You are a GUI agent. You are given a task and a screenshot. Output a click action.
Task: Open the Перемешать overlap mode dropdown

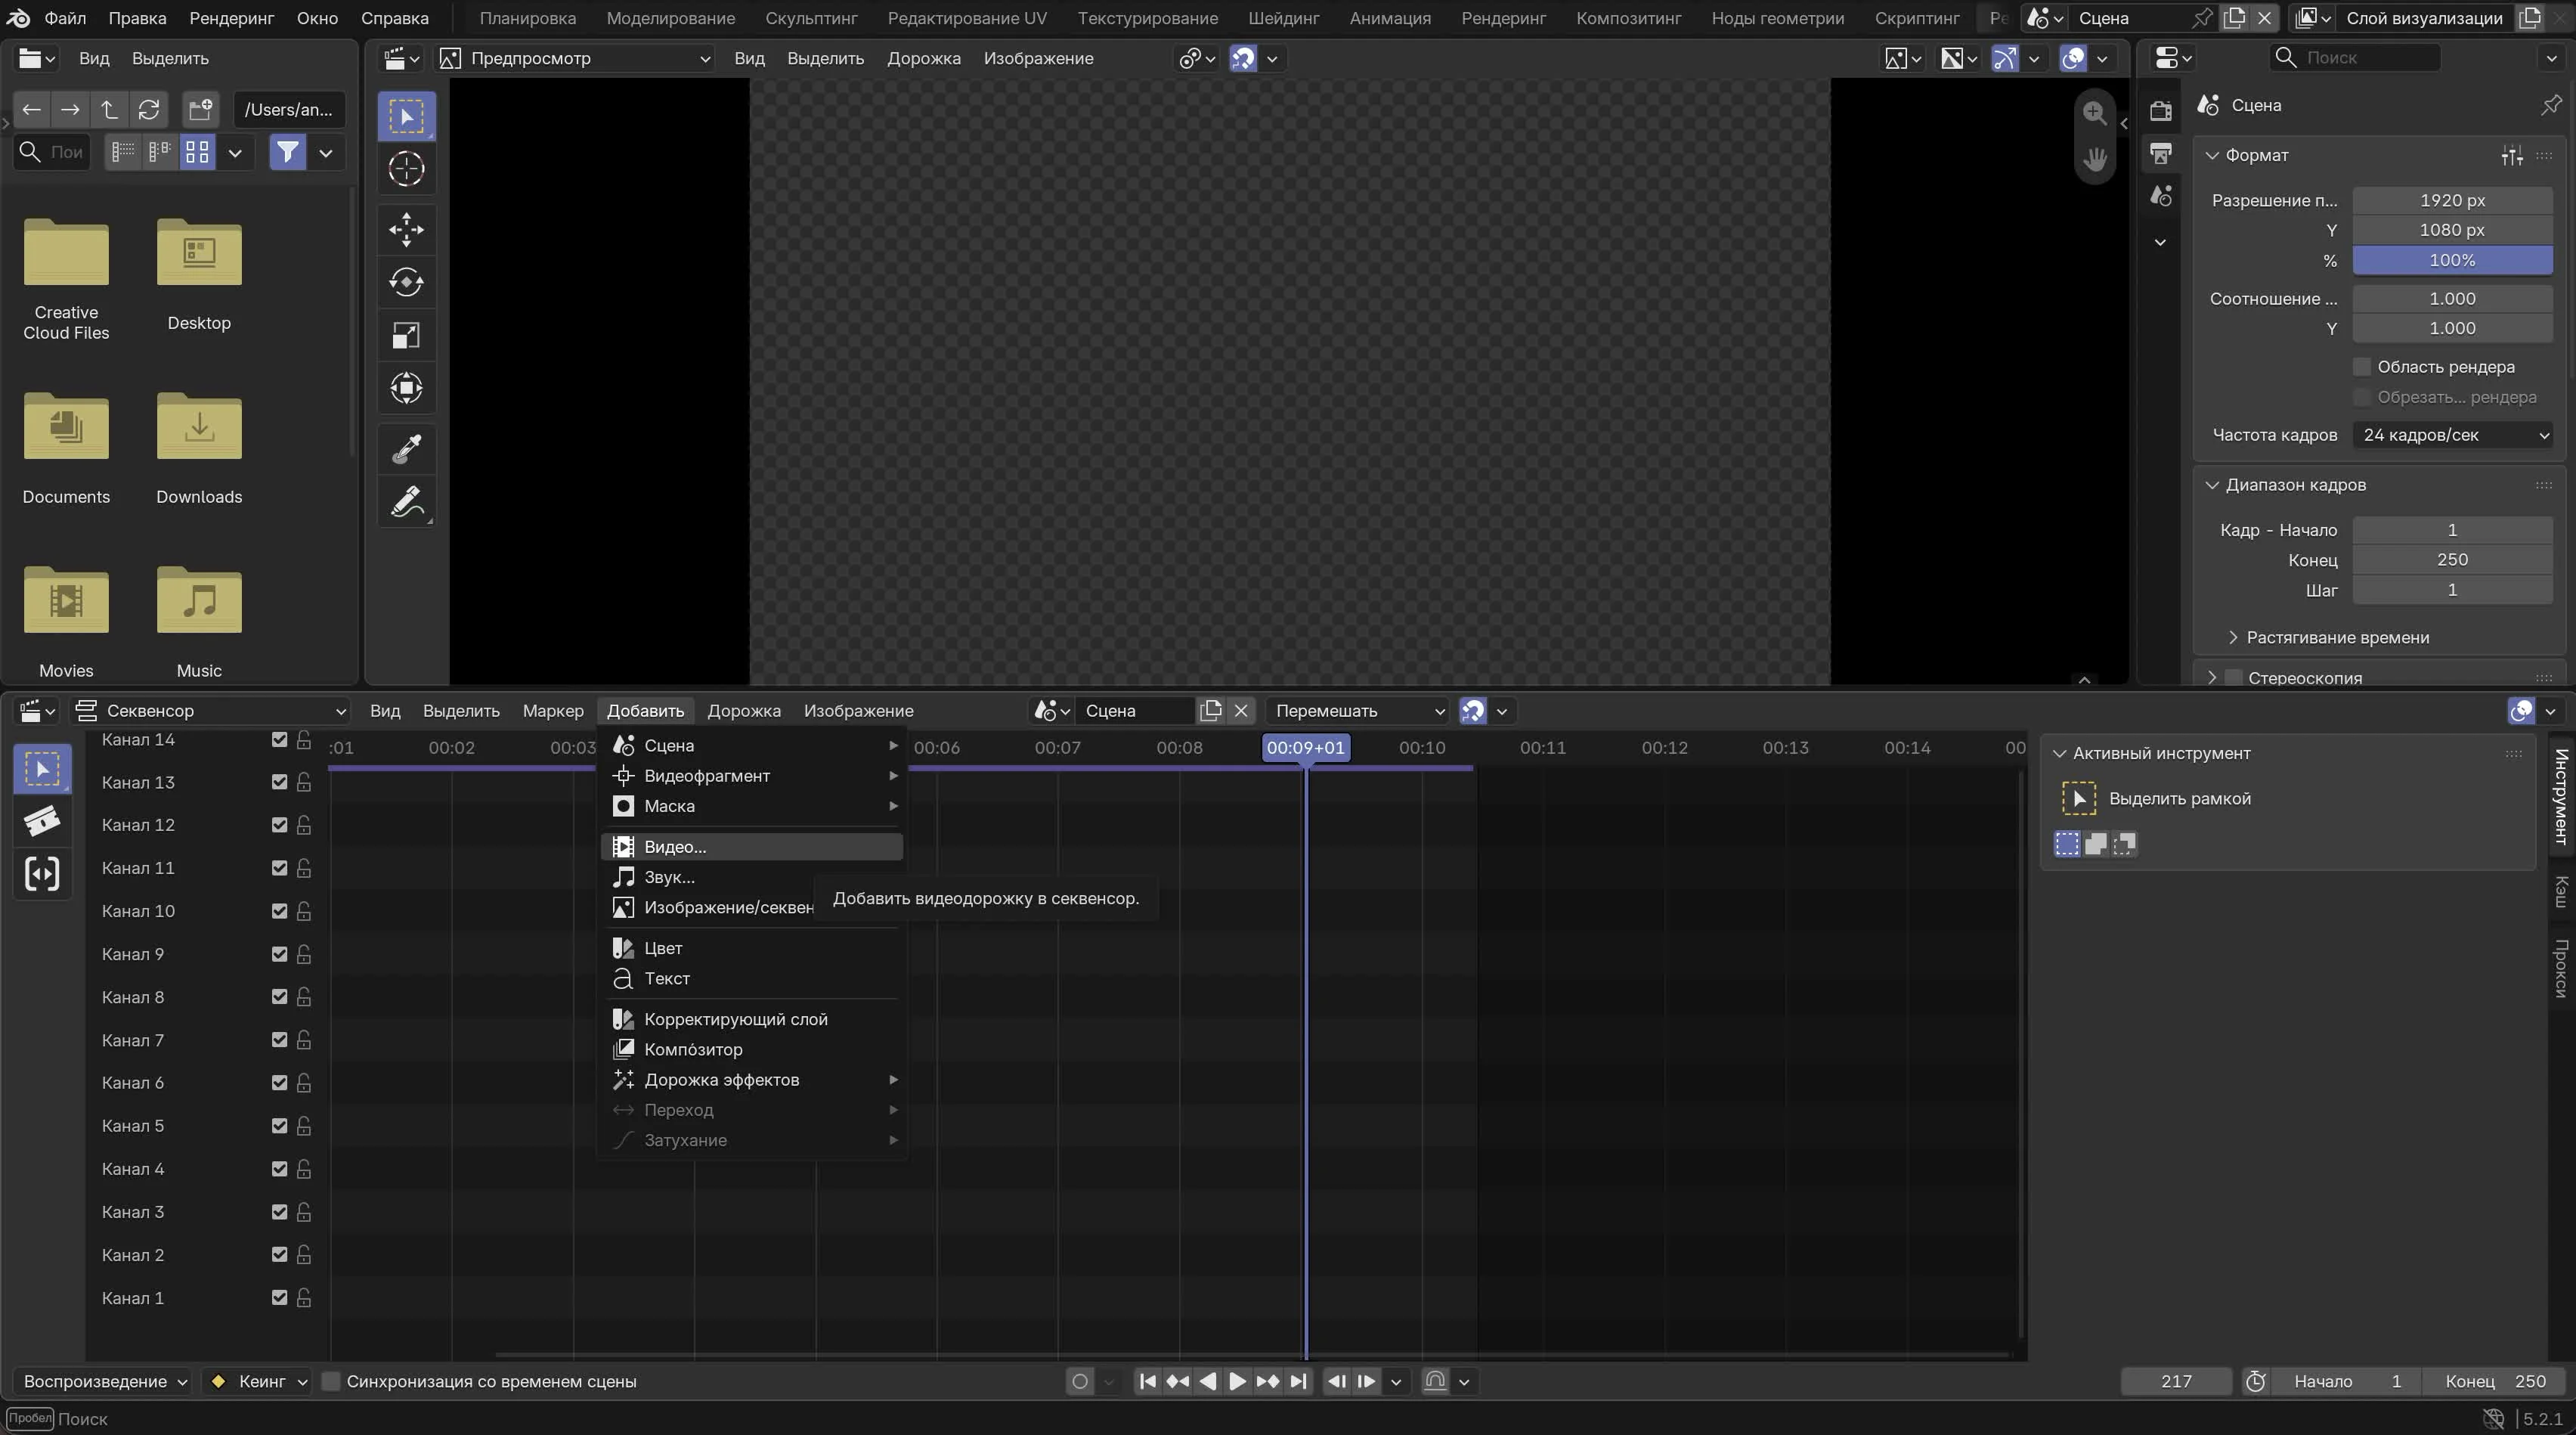(x=1358, y=711)
